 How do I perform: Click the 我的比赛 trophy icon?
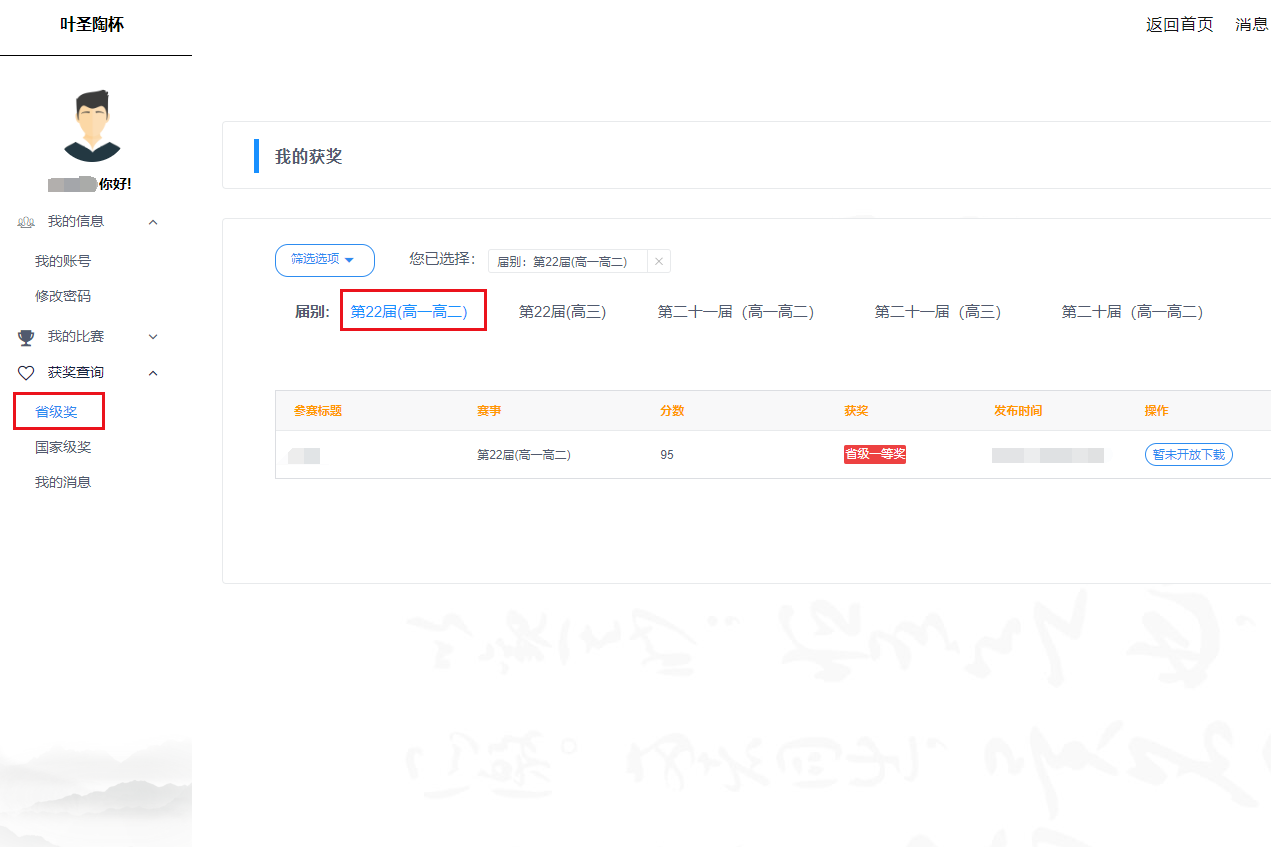pos(26,337)
